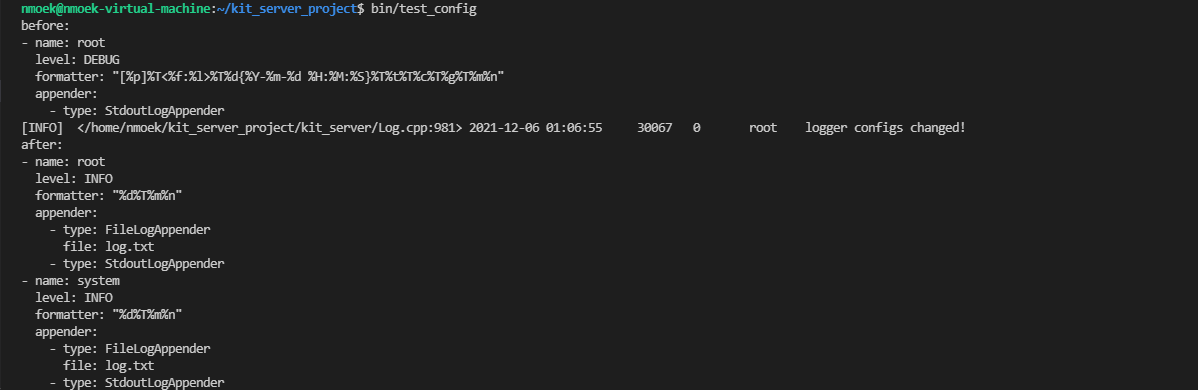Click StdoutLogAppender in the before section
Viewport: 1198px width, 390px height.
164,111
